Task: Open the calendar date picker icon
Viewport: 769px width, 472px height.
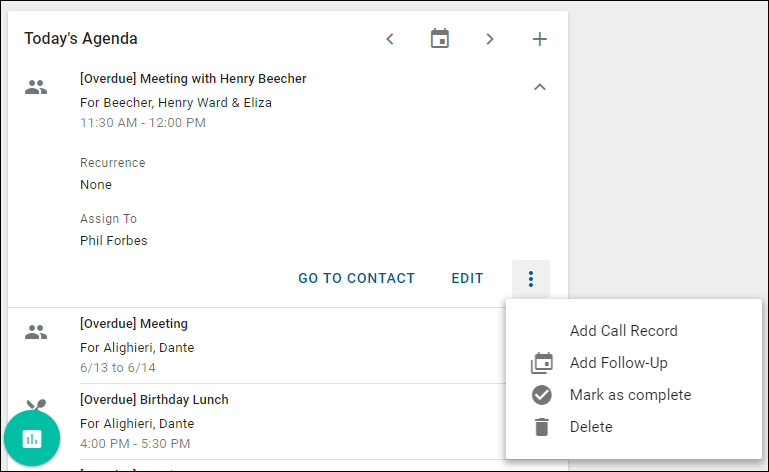Action: pyautogui.click(x=439, y=39)
